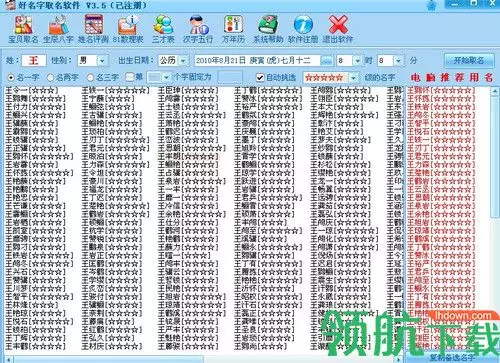Open the 万年历 perpetual calendar
Screen dimensions: 500x363
(x=233, y=29)
